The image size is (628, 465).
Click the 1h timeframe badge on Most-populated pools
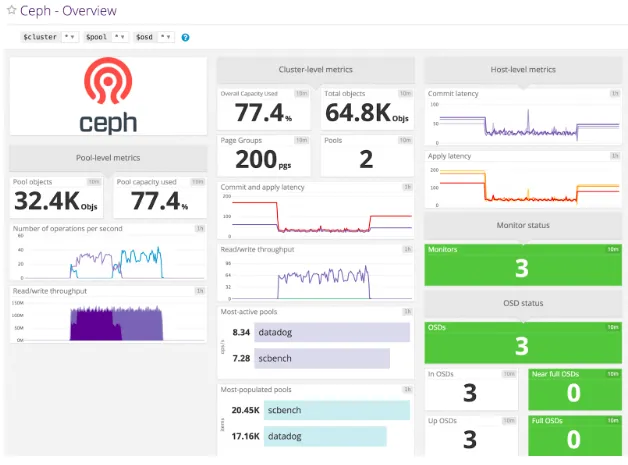[x=407, y=389]
